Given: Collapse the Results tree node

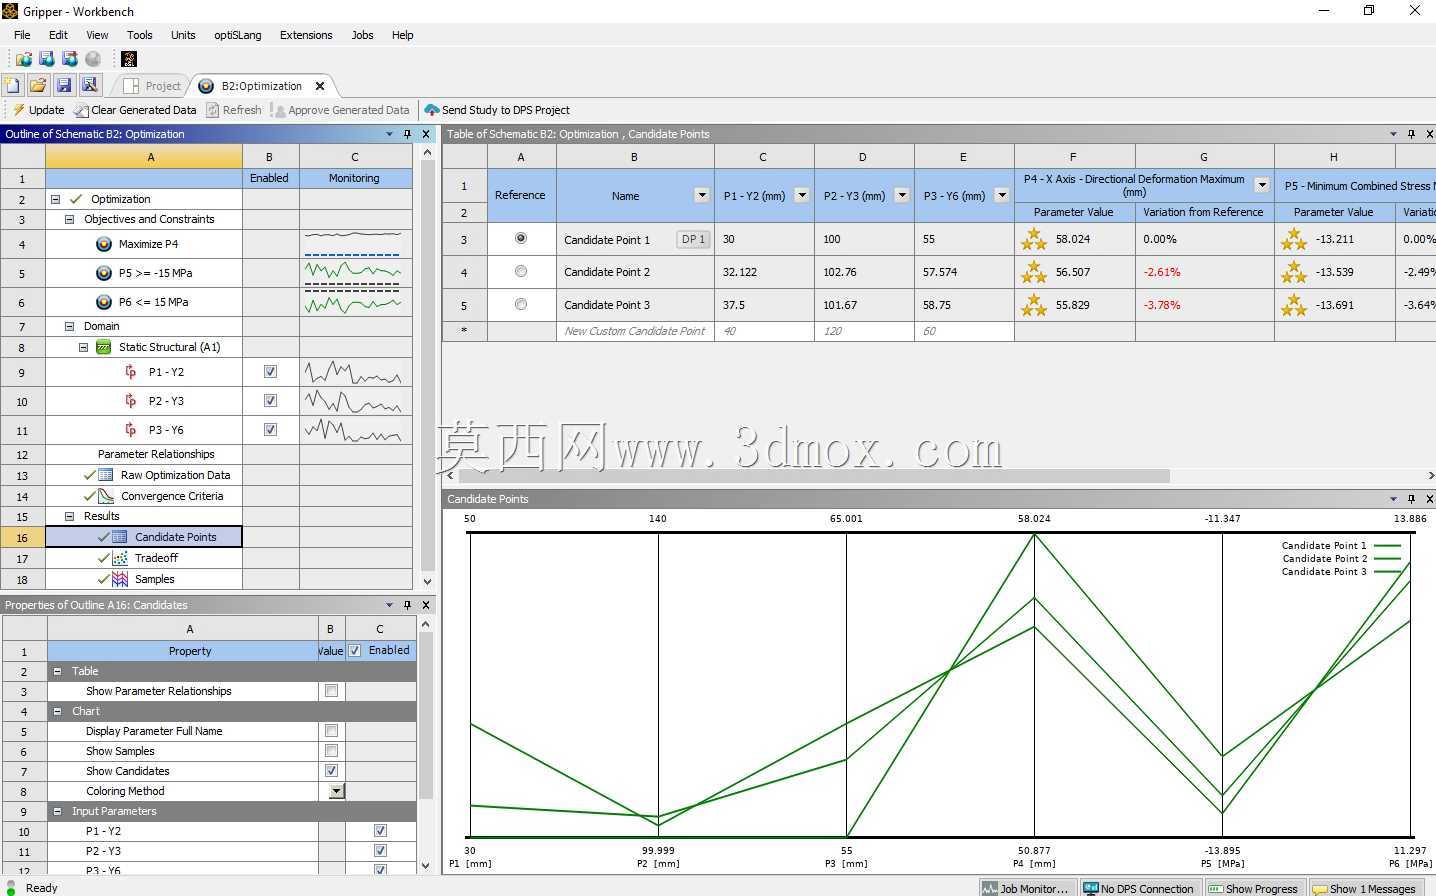Looking at the screenshot, I should pyautogui.click(x=70, y=516).
